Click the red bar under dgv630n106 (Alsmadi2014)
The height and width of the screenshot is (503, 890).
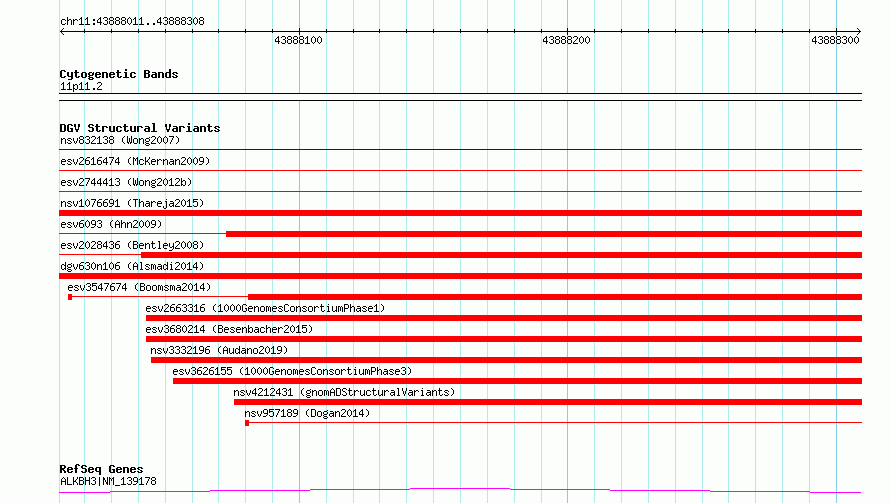pos(460,276)
